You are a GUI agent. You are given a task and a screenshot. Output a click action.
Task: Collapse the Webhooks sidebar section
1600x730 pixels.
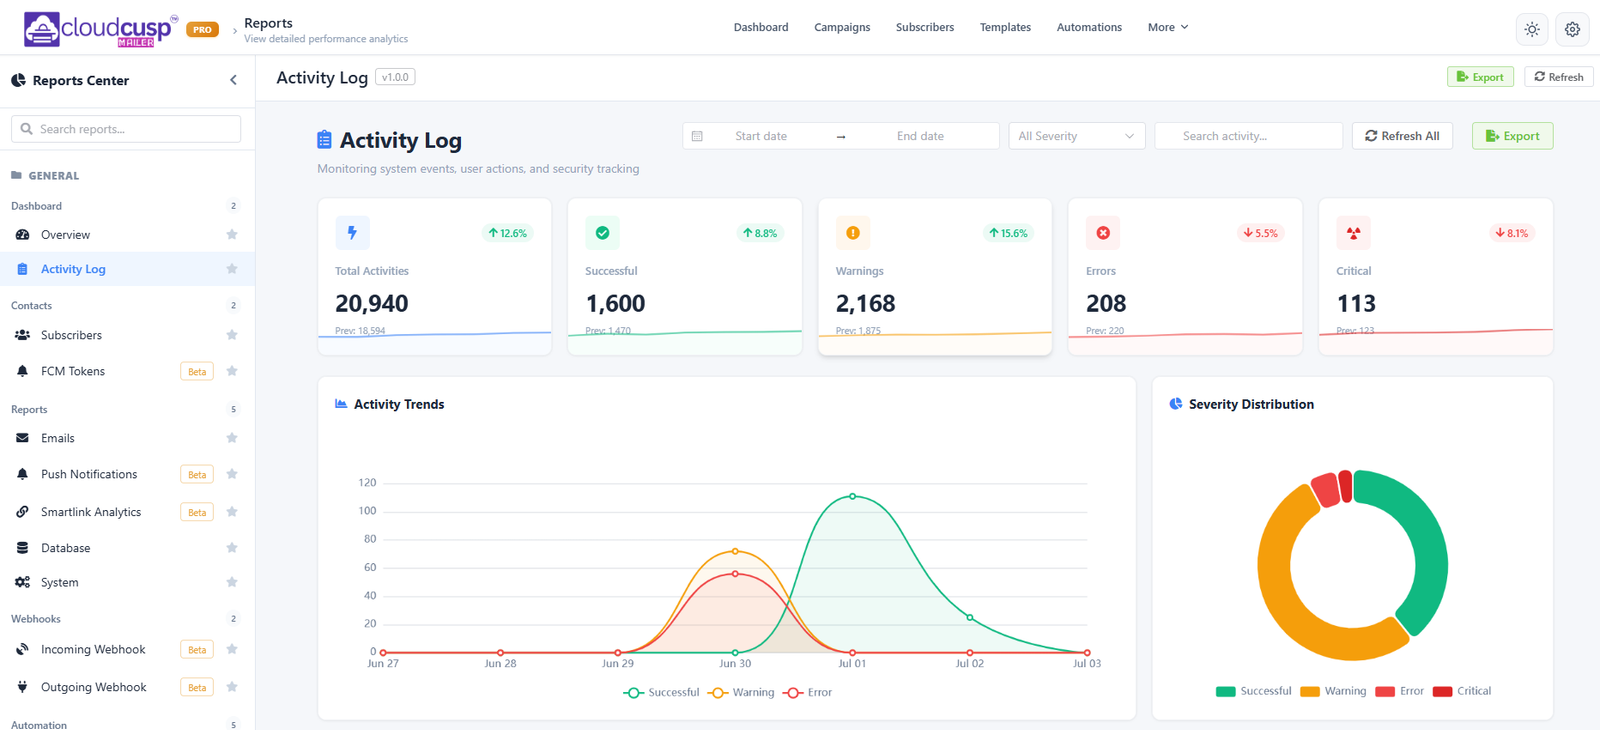point(126,619)
